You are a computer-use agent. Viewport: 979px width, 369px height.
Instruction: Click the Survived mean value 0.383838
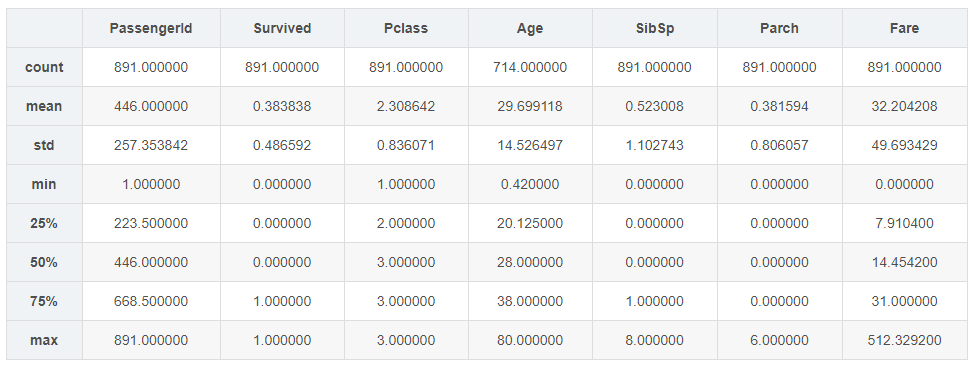[x=282, y=106]
